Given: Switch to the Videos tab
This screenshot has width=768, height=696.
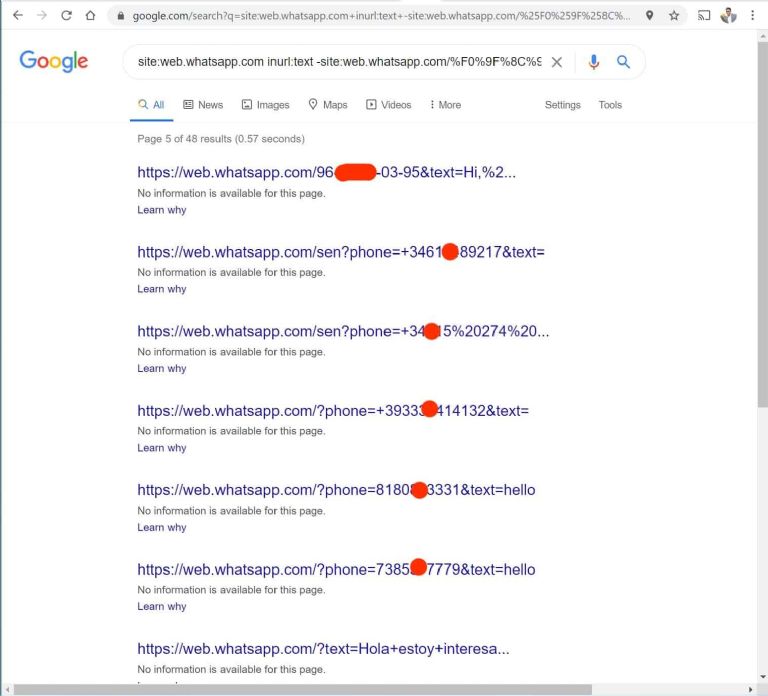Looking at the screenshot, I should [388, 105].
